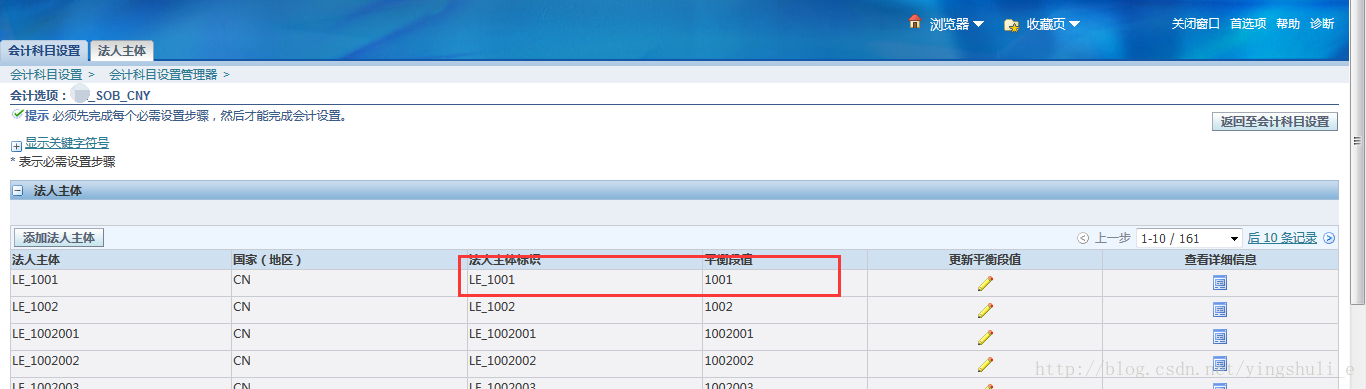Click the home icon beside 浏览器
The height and width of the screenshot is (389, 1366).
[914, 22]
